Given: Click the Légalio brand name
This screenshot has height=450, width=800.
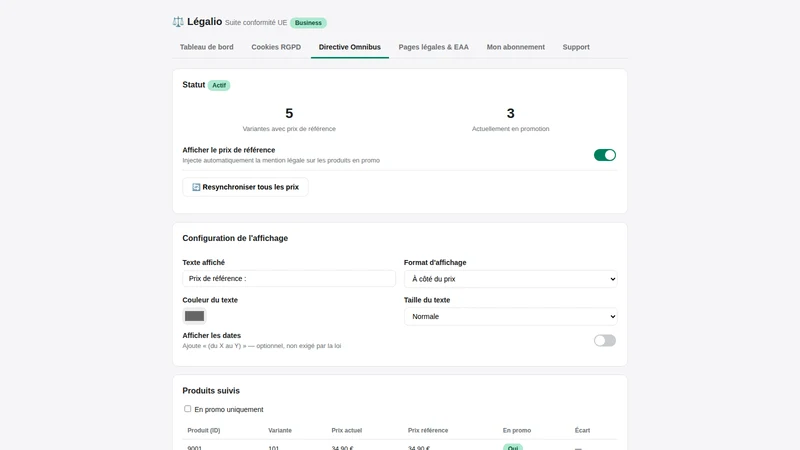Looking at the screenshot, I should (x=205, y=21).
